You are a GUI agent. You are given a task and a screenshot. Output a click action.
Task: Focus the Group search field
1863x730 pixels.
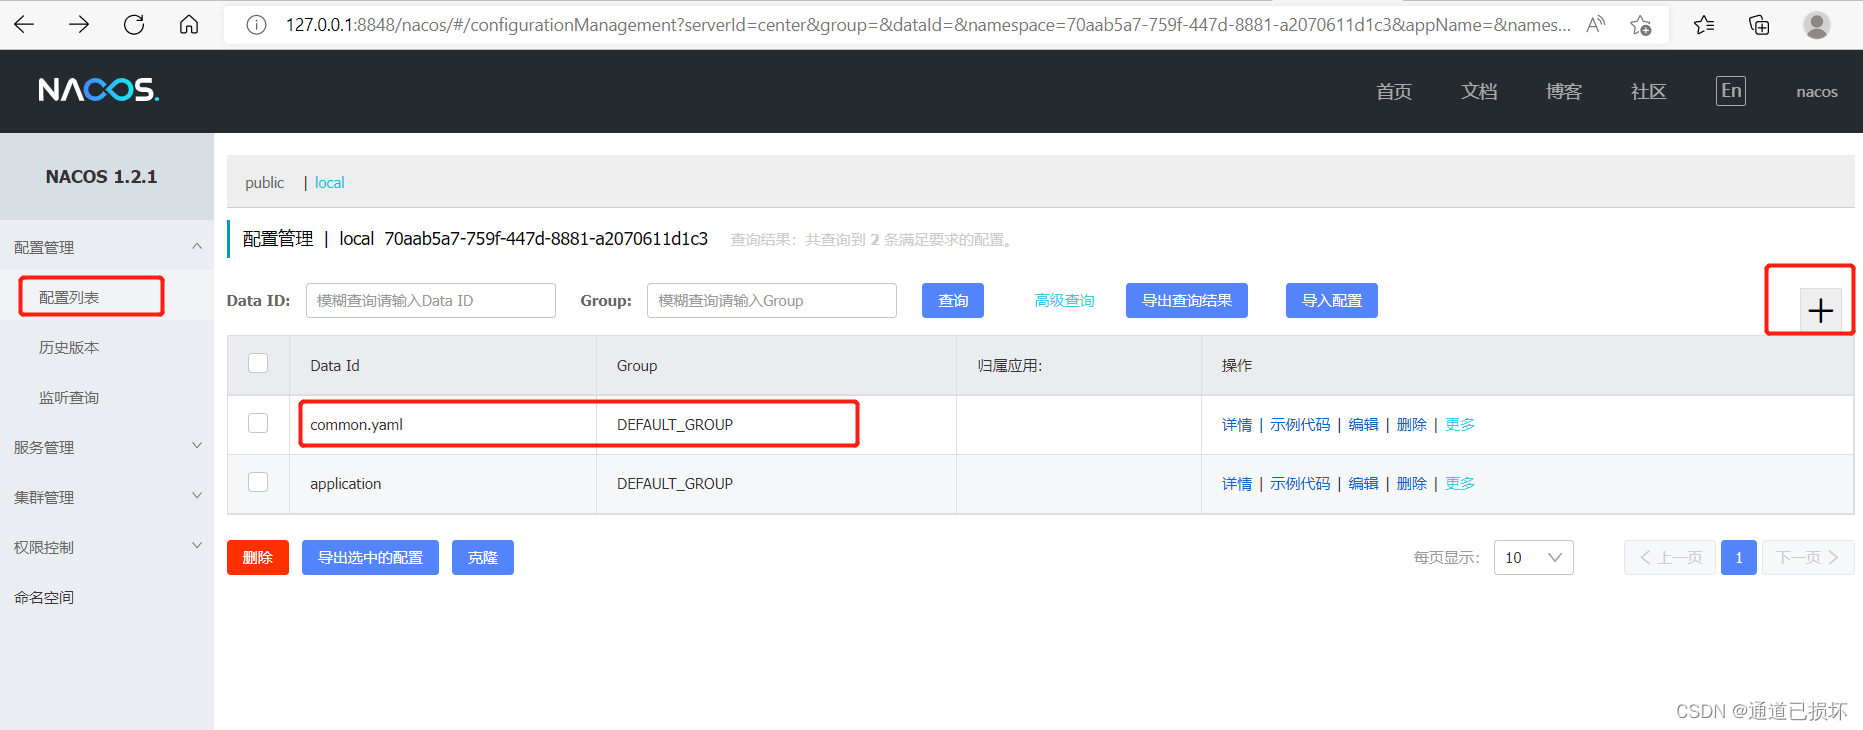point(772,300)
